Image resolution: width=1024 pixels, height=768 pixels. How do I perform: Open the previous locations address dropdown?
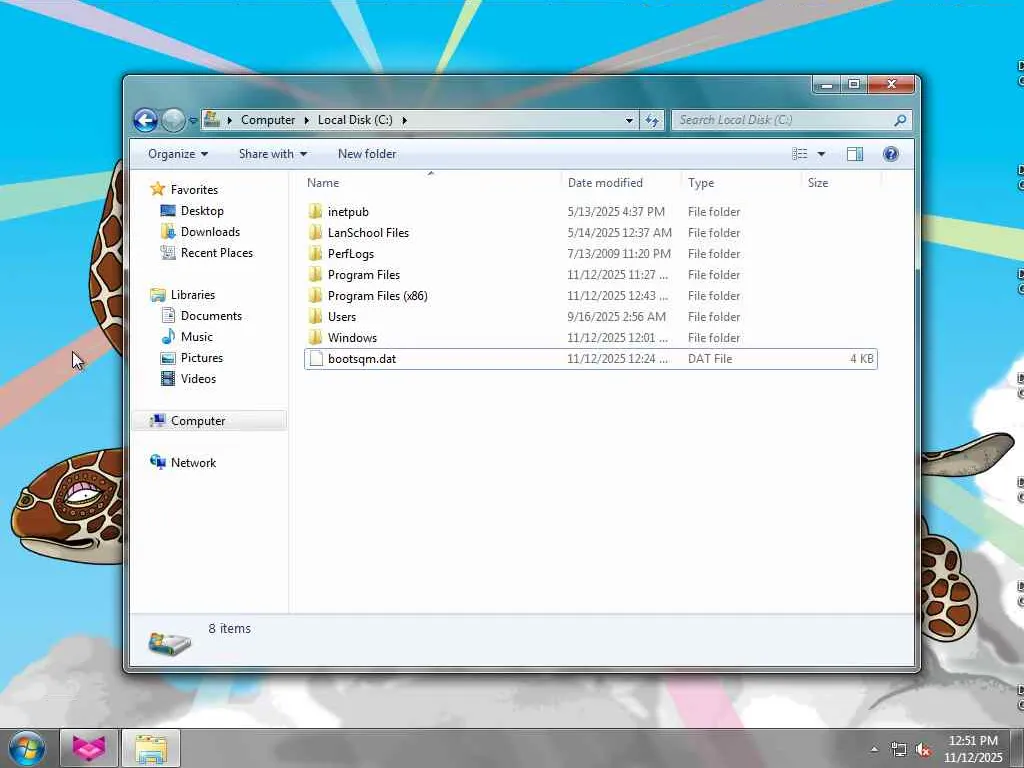click(629, 120)
